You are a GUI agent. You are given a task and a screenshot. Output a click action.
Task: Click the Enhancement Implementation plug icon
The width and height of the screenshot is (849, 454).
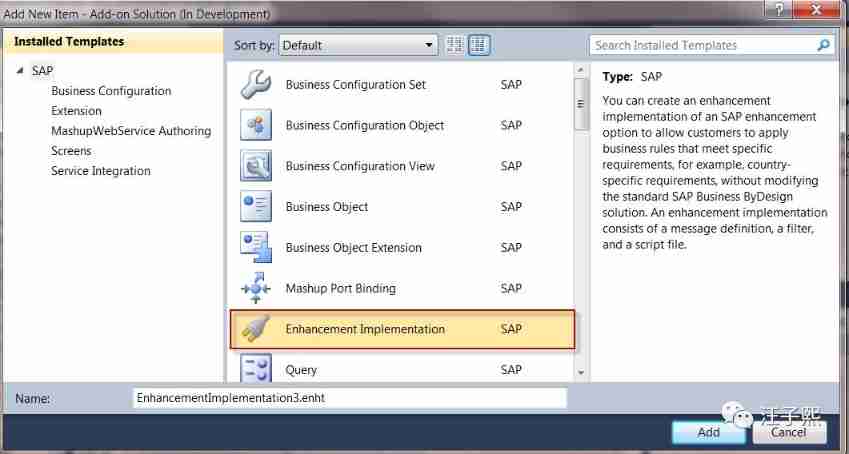click(255, 329)
